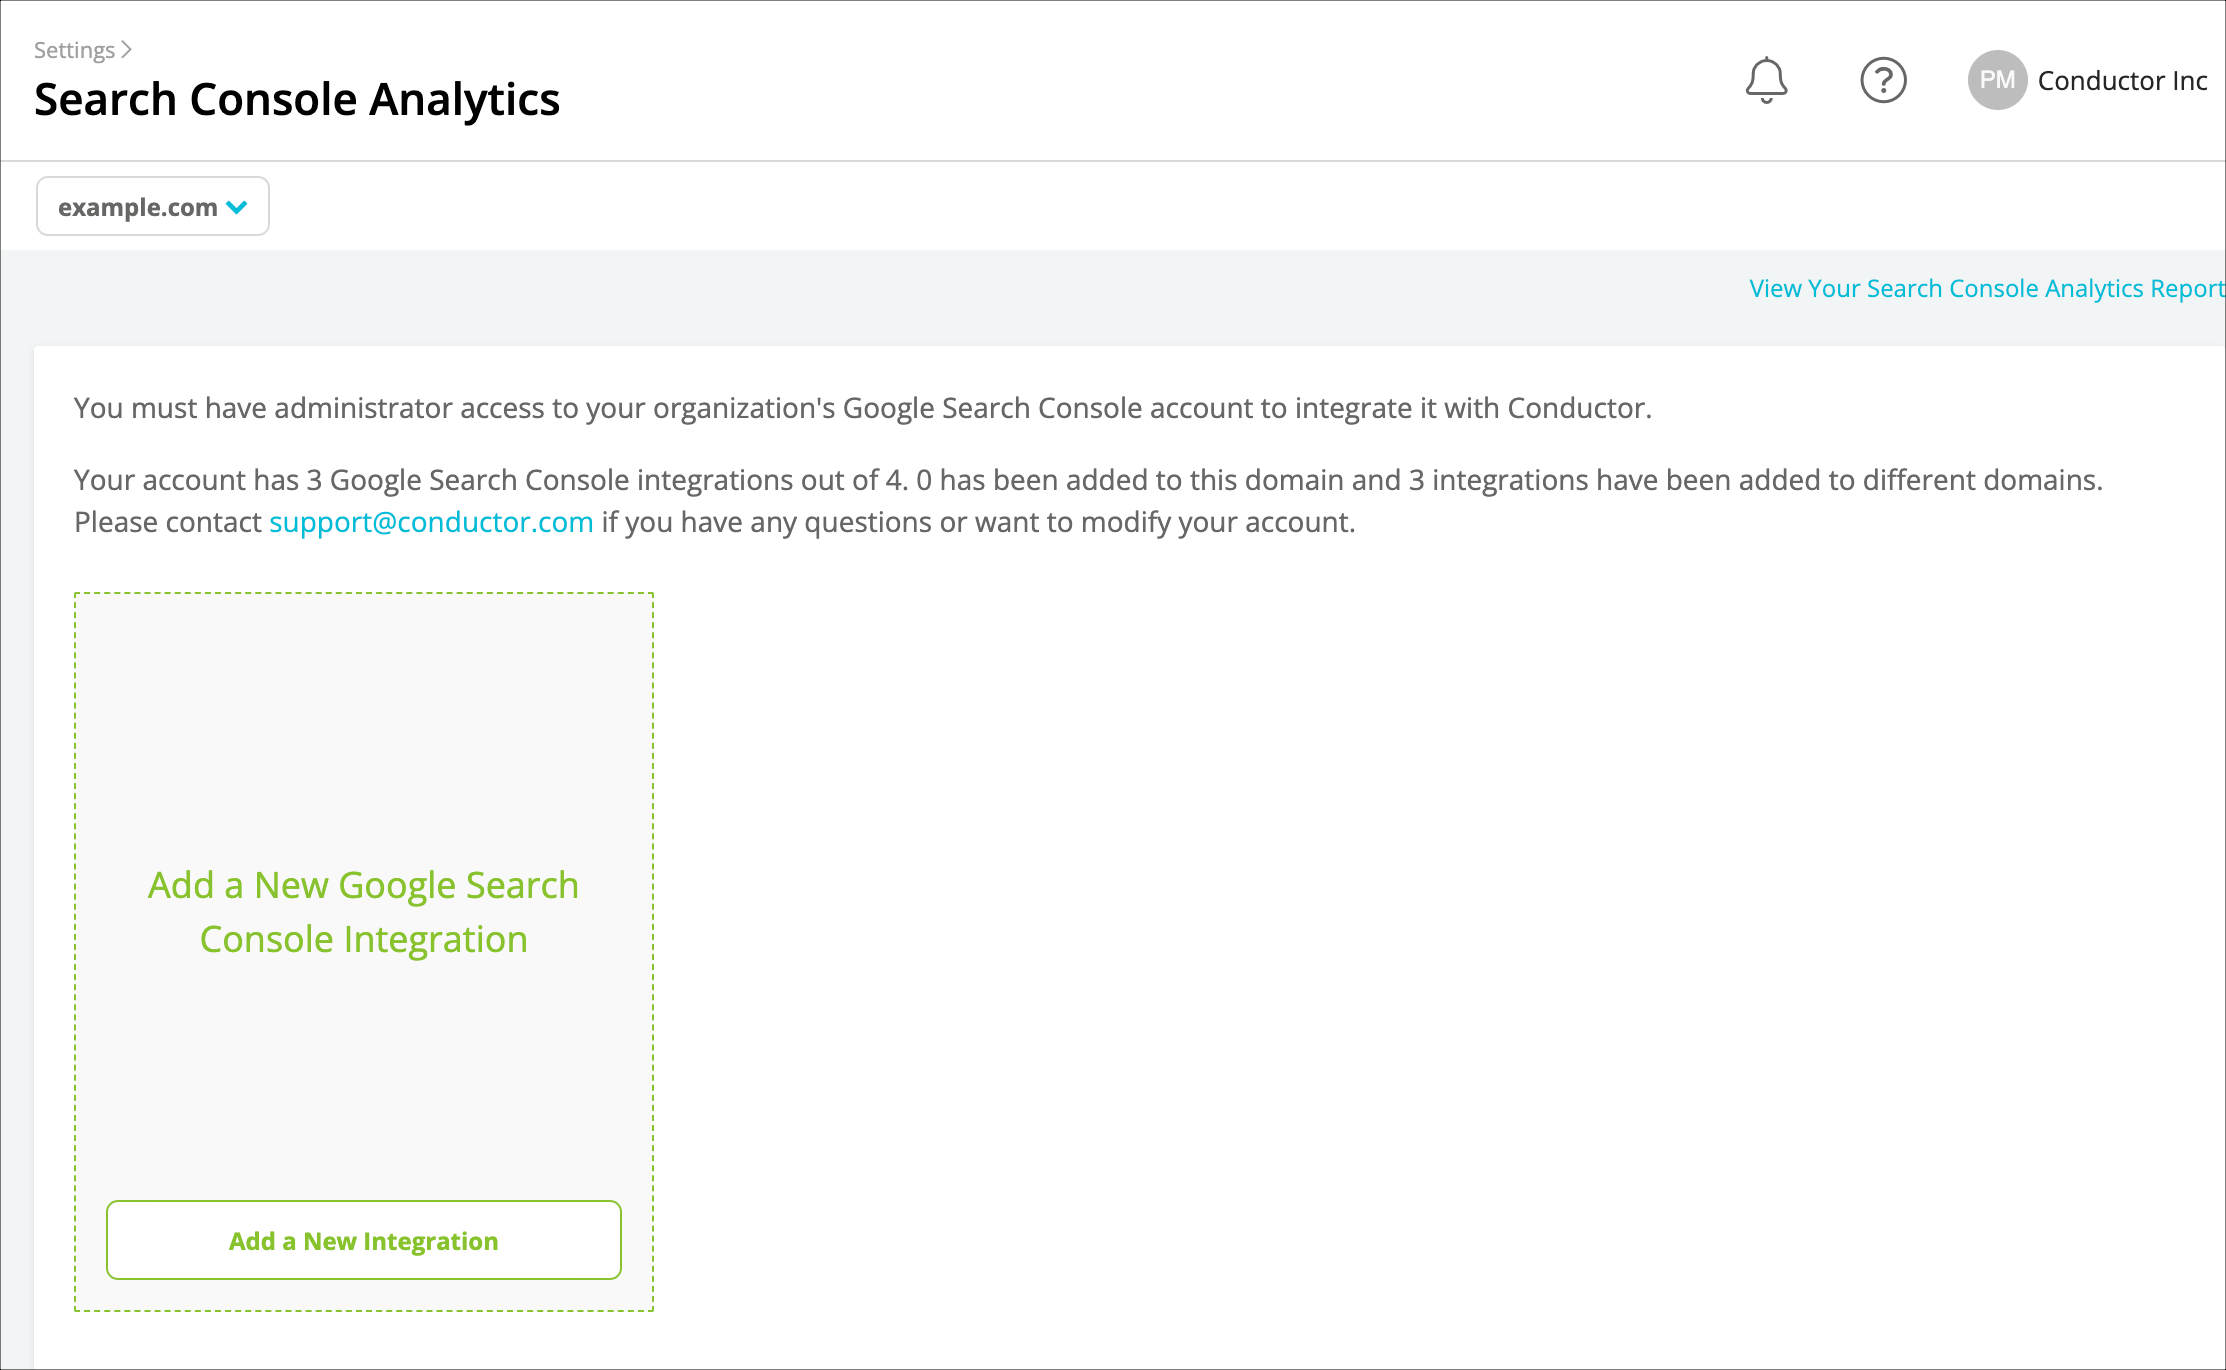Click the administrator access notice text
Screen dimensions: 2226x1370
[x=862, y=408]
